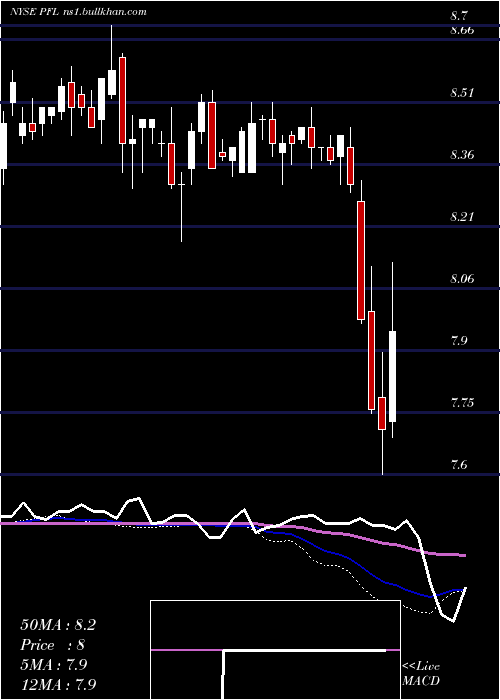Select the 8.66 price axis label

click(462, 30)
